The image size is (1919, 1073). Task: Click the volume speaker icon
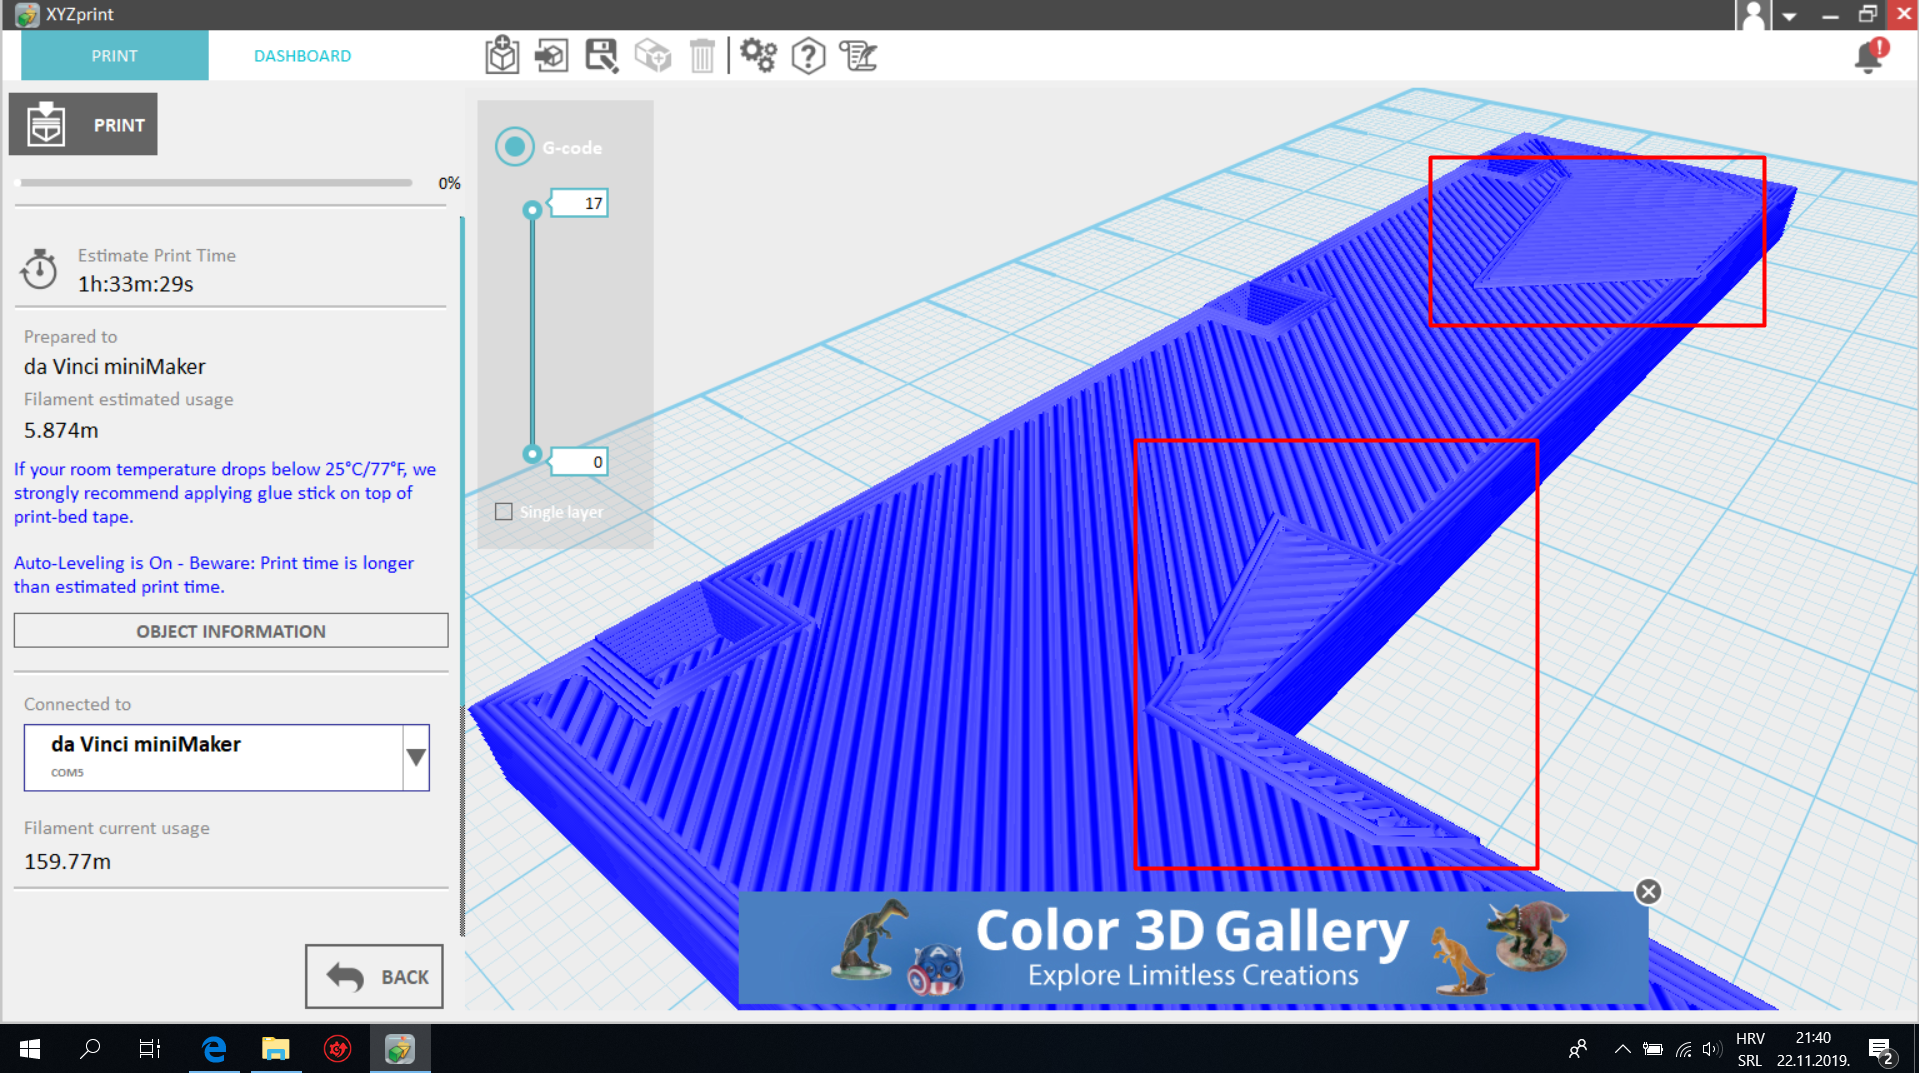(1712, 1049)
